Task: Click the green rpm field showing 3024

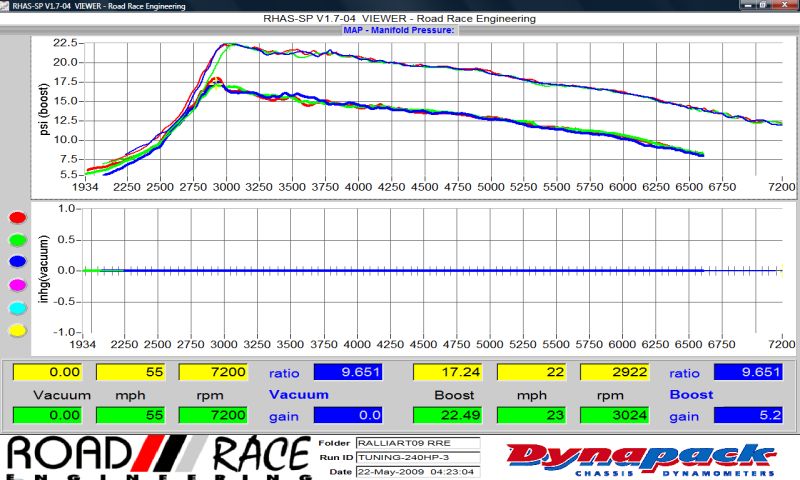Action: (612, 414)
